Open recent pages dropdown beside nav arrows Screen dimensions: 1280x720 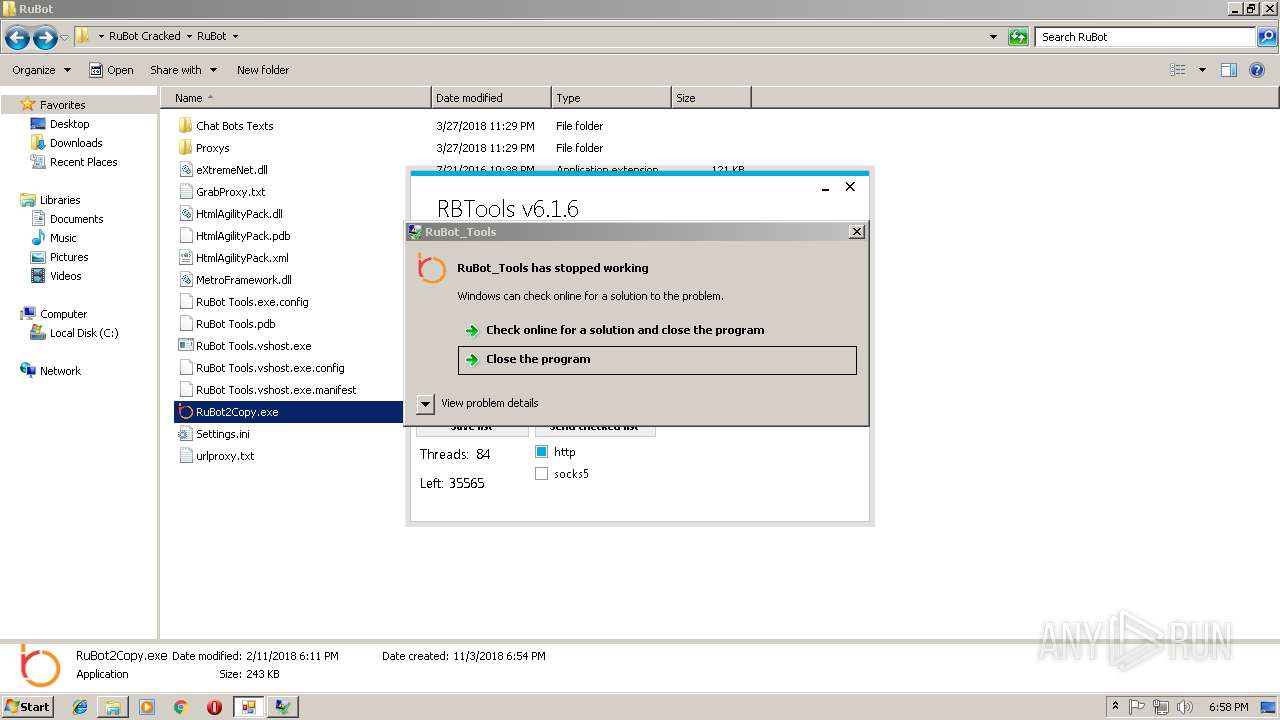pyautogui.click(x=65, y=38)
